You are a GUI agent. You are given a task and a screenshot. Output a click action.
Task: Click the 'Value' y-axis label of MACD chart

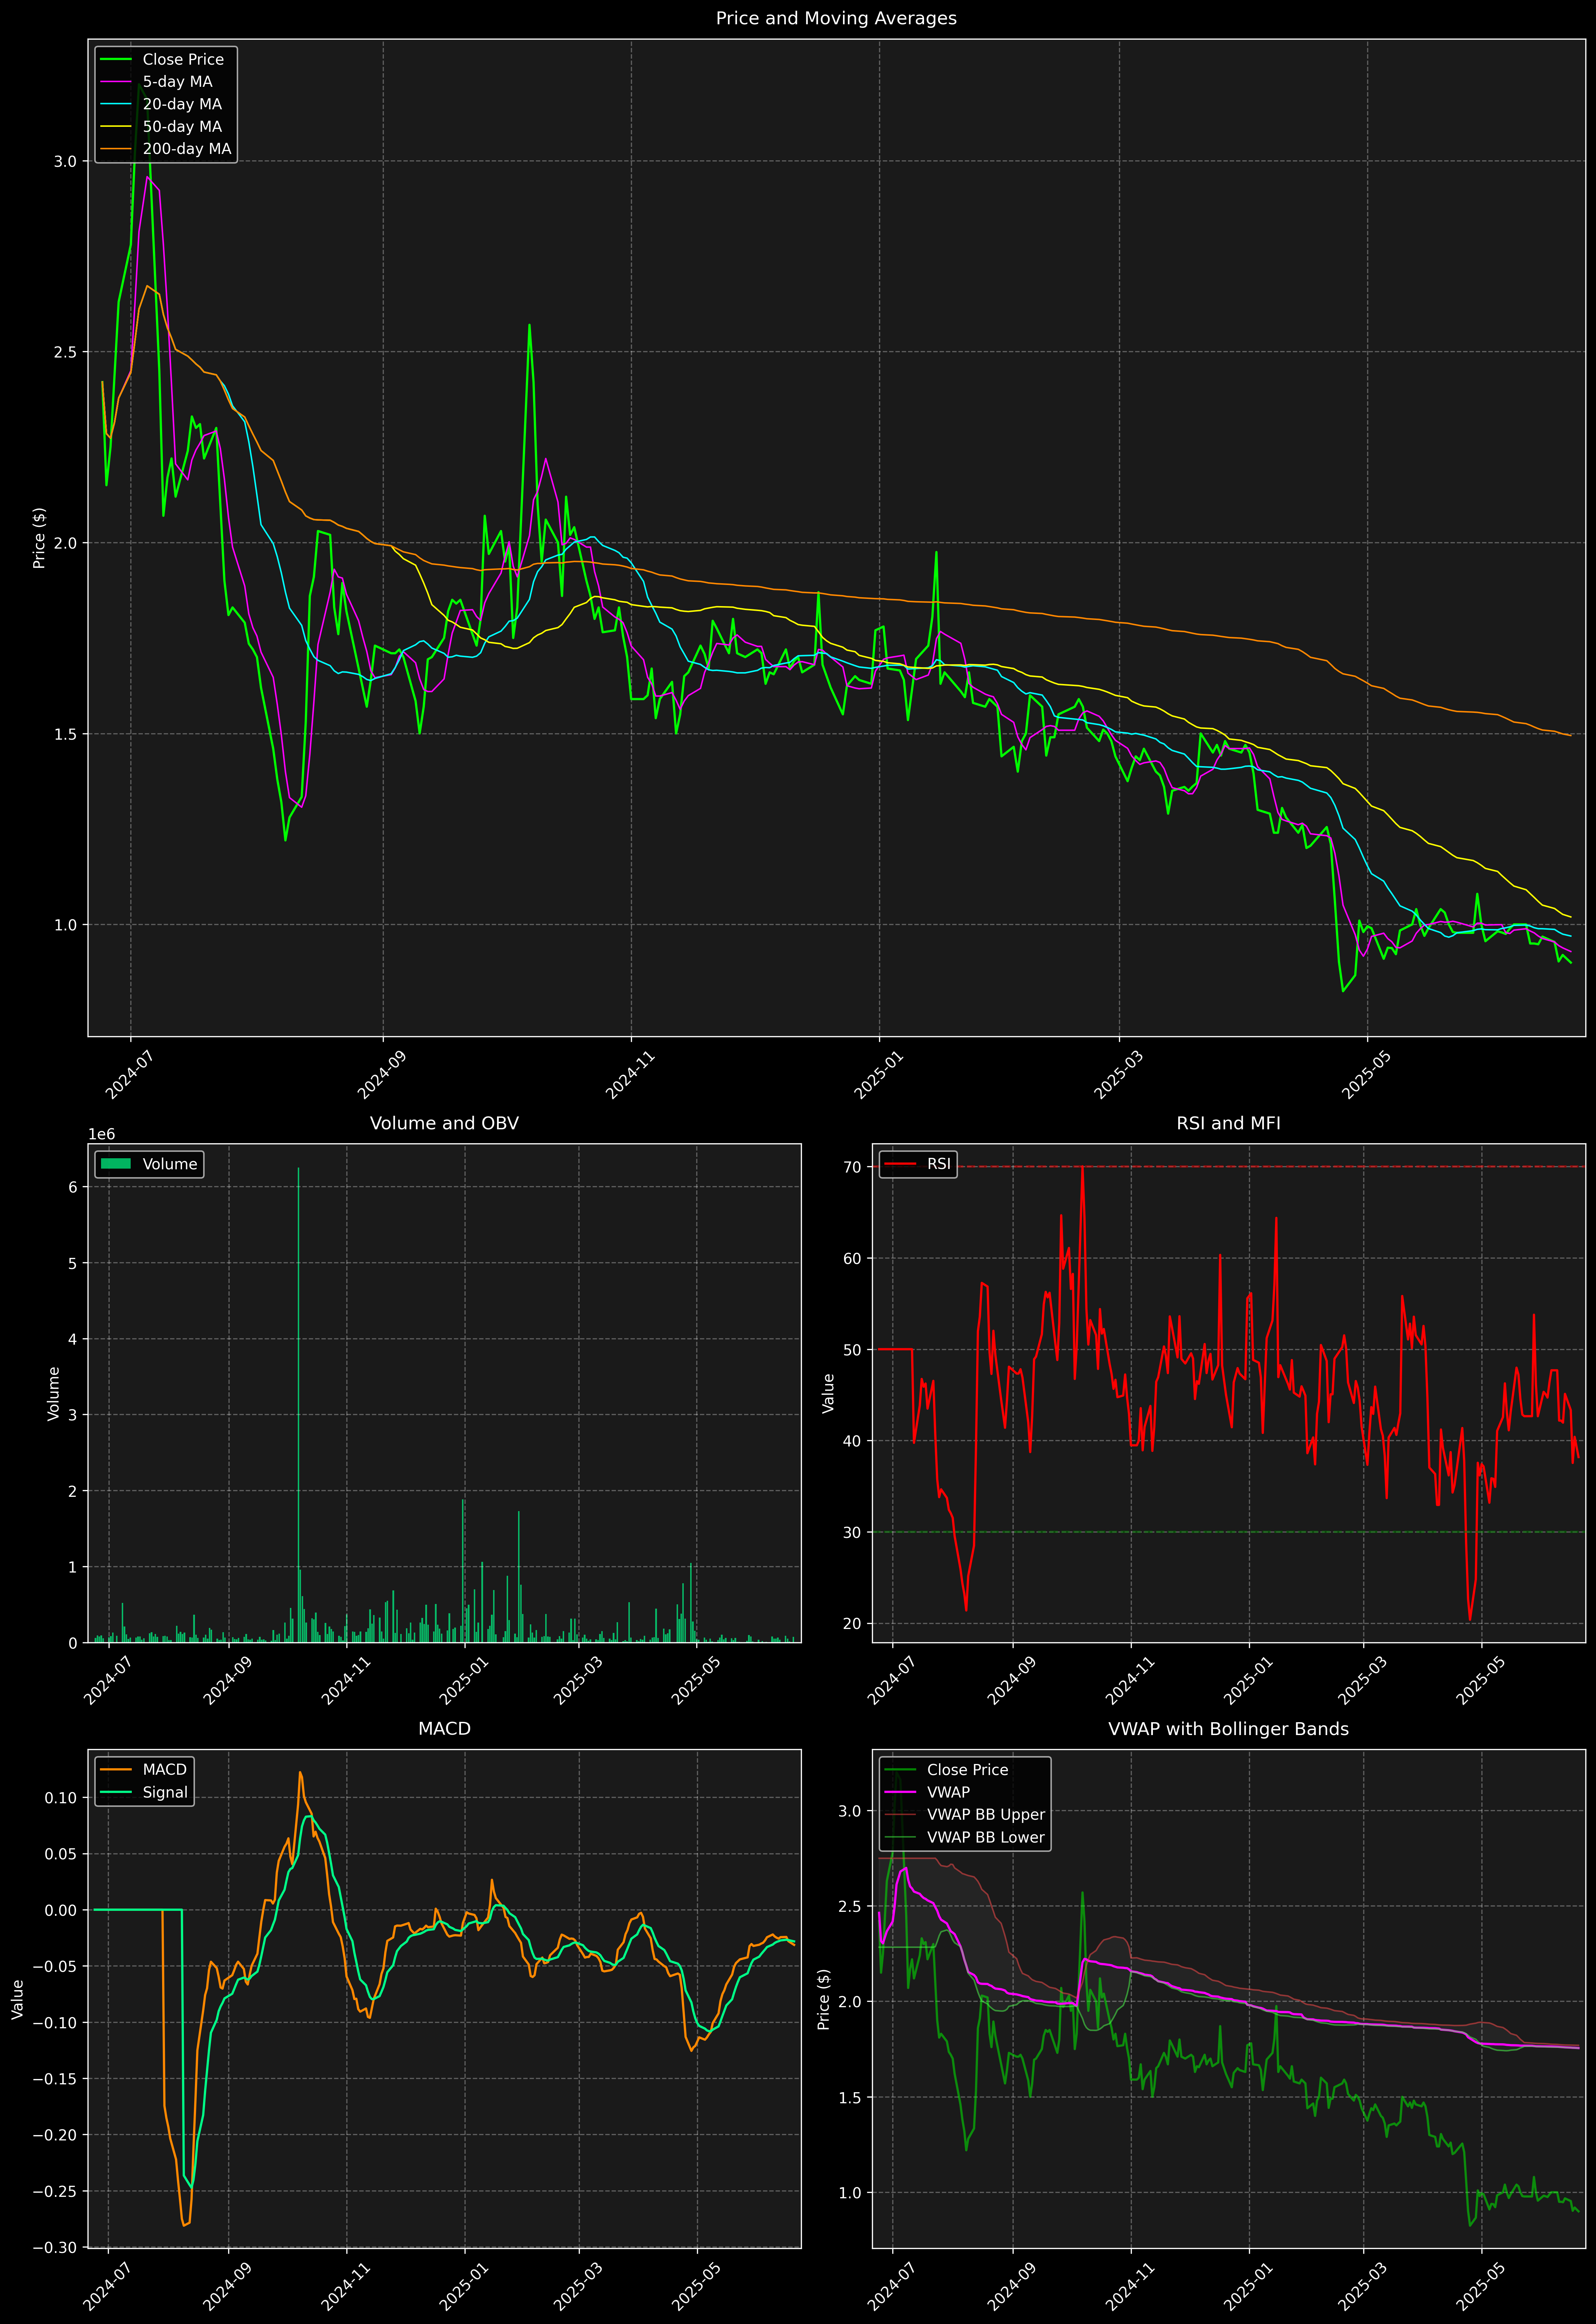pos(18,1999)
